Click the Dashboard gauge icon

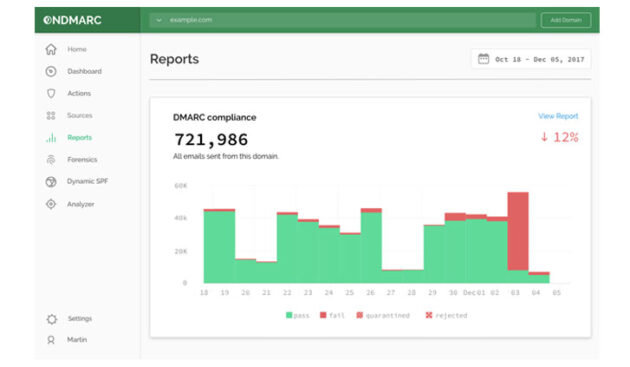point(51,71)
